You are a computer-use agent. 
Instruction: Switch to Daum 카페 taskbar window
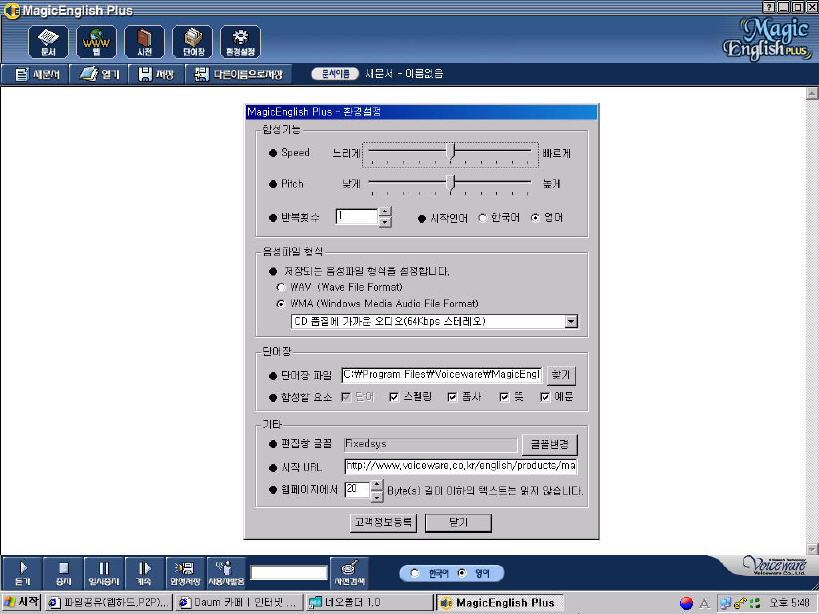(x=239, y=603)
